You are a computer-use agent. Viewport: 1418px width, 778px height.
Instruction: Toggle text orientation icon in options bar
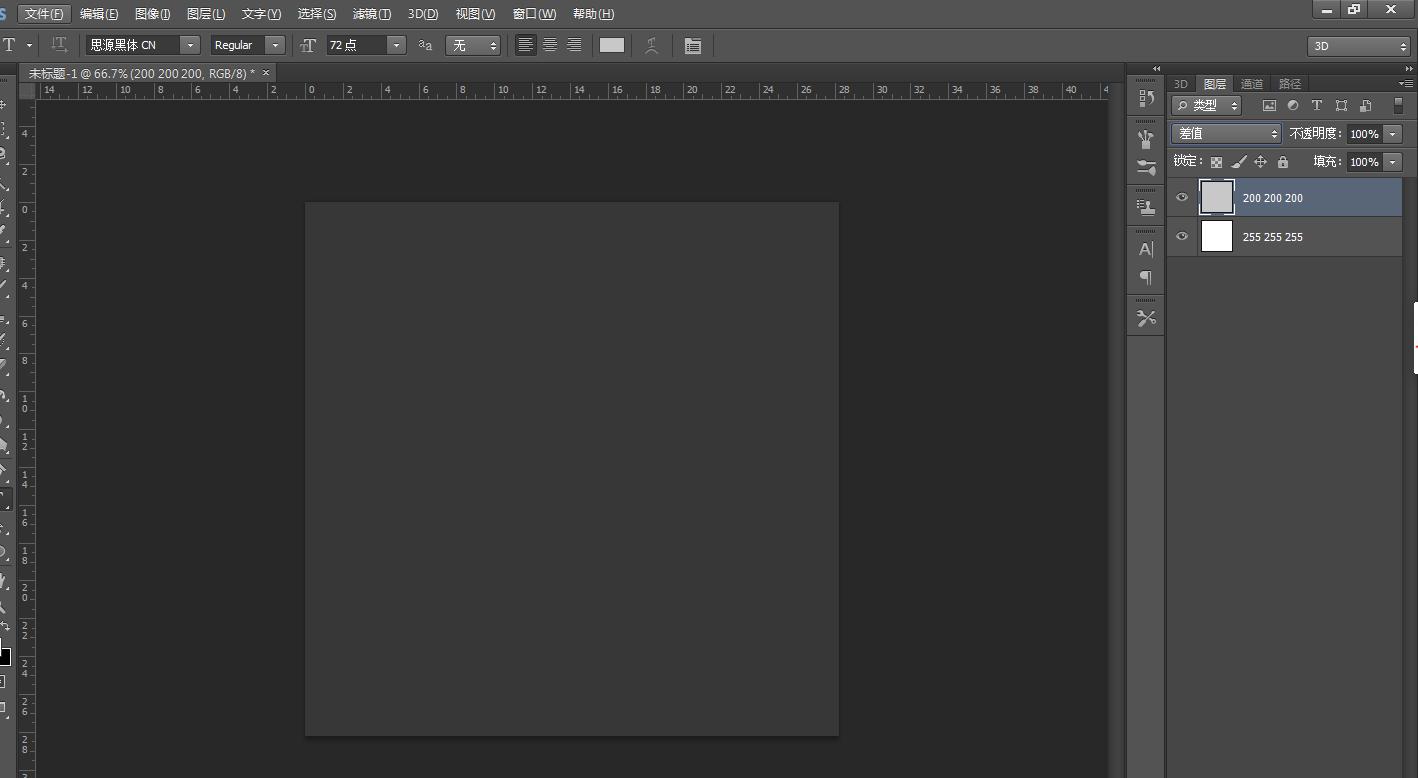[59, 45]
